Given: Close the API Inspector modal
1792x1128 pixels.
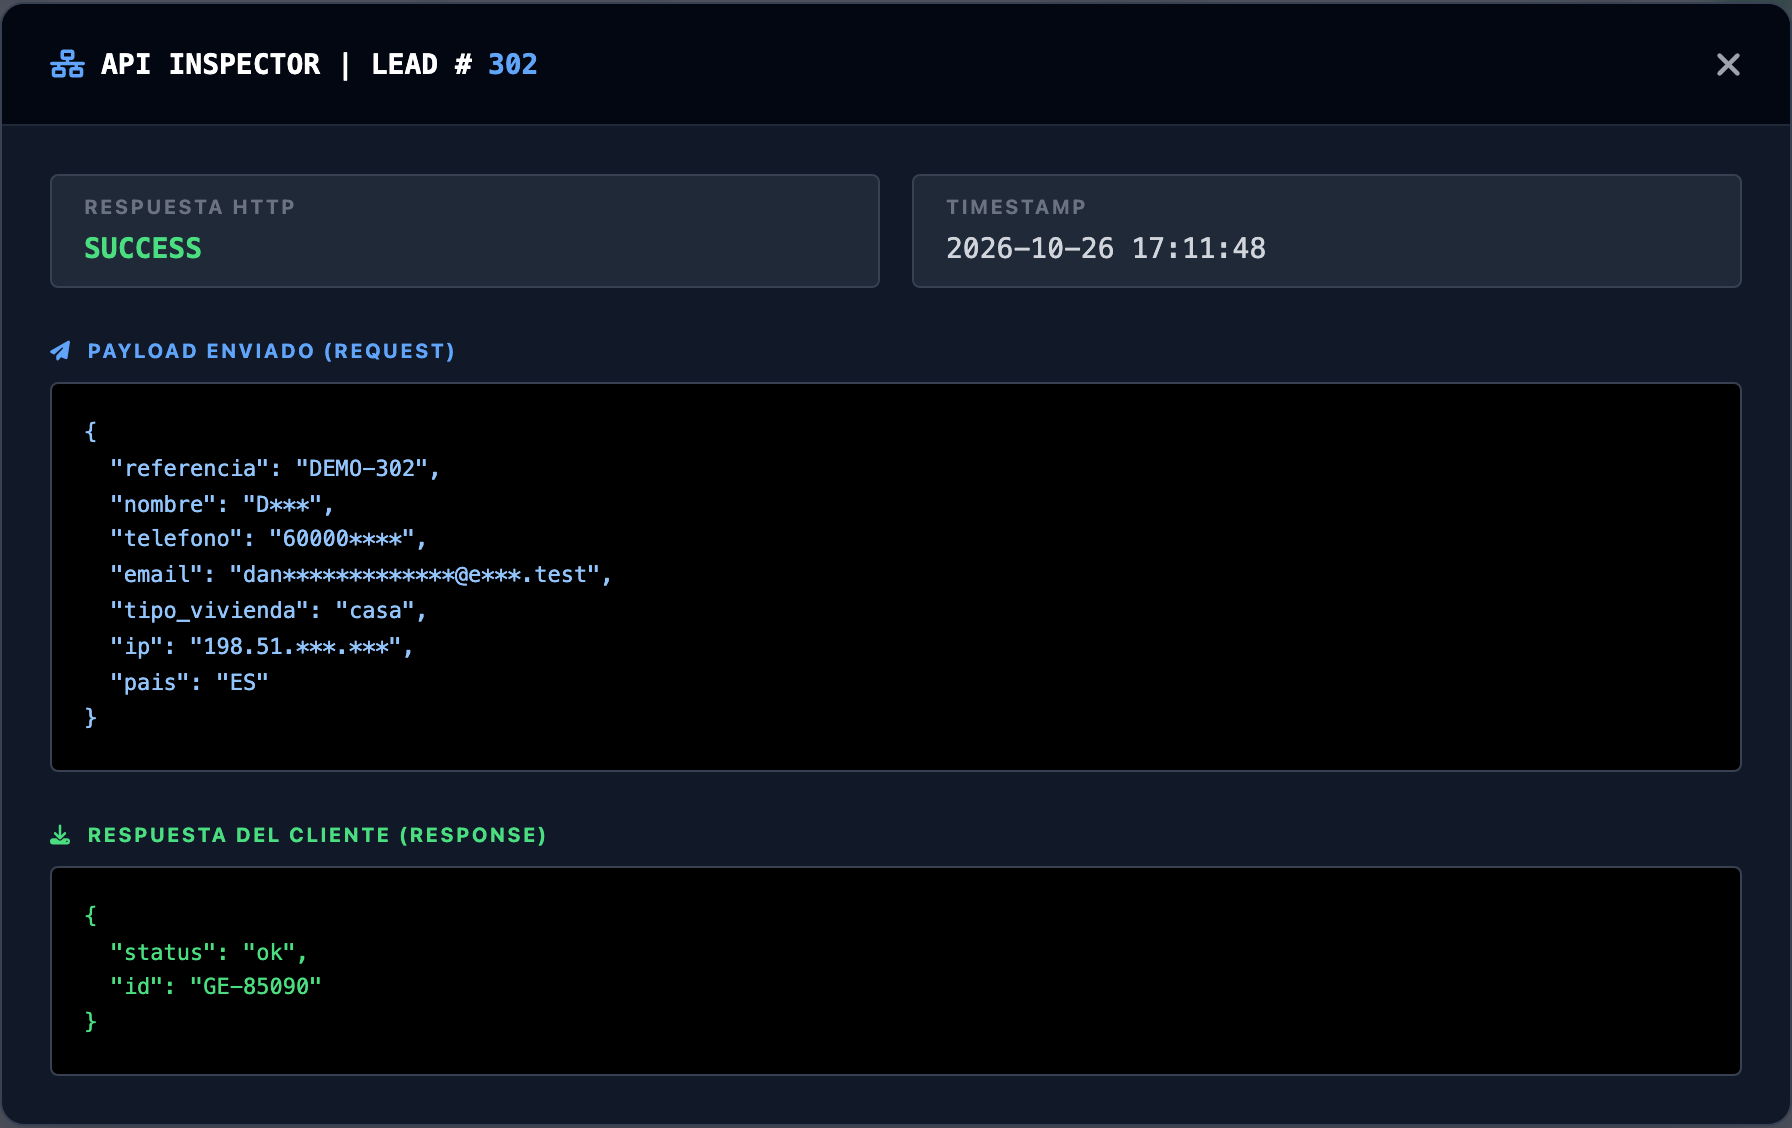Looking at the screenshot, I should 1728,65.
